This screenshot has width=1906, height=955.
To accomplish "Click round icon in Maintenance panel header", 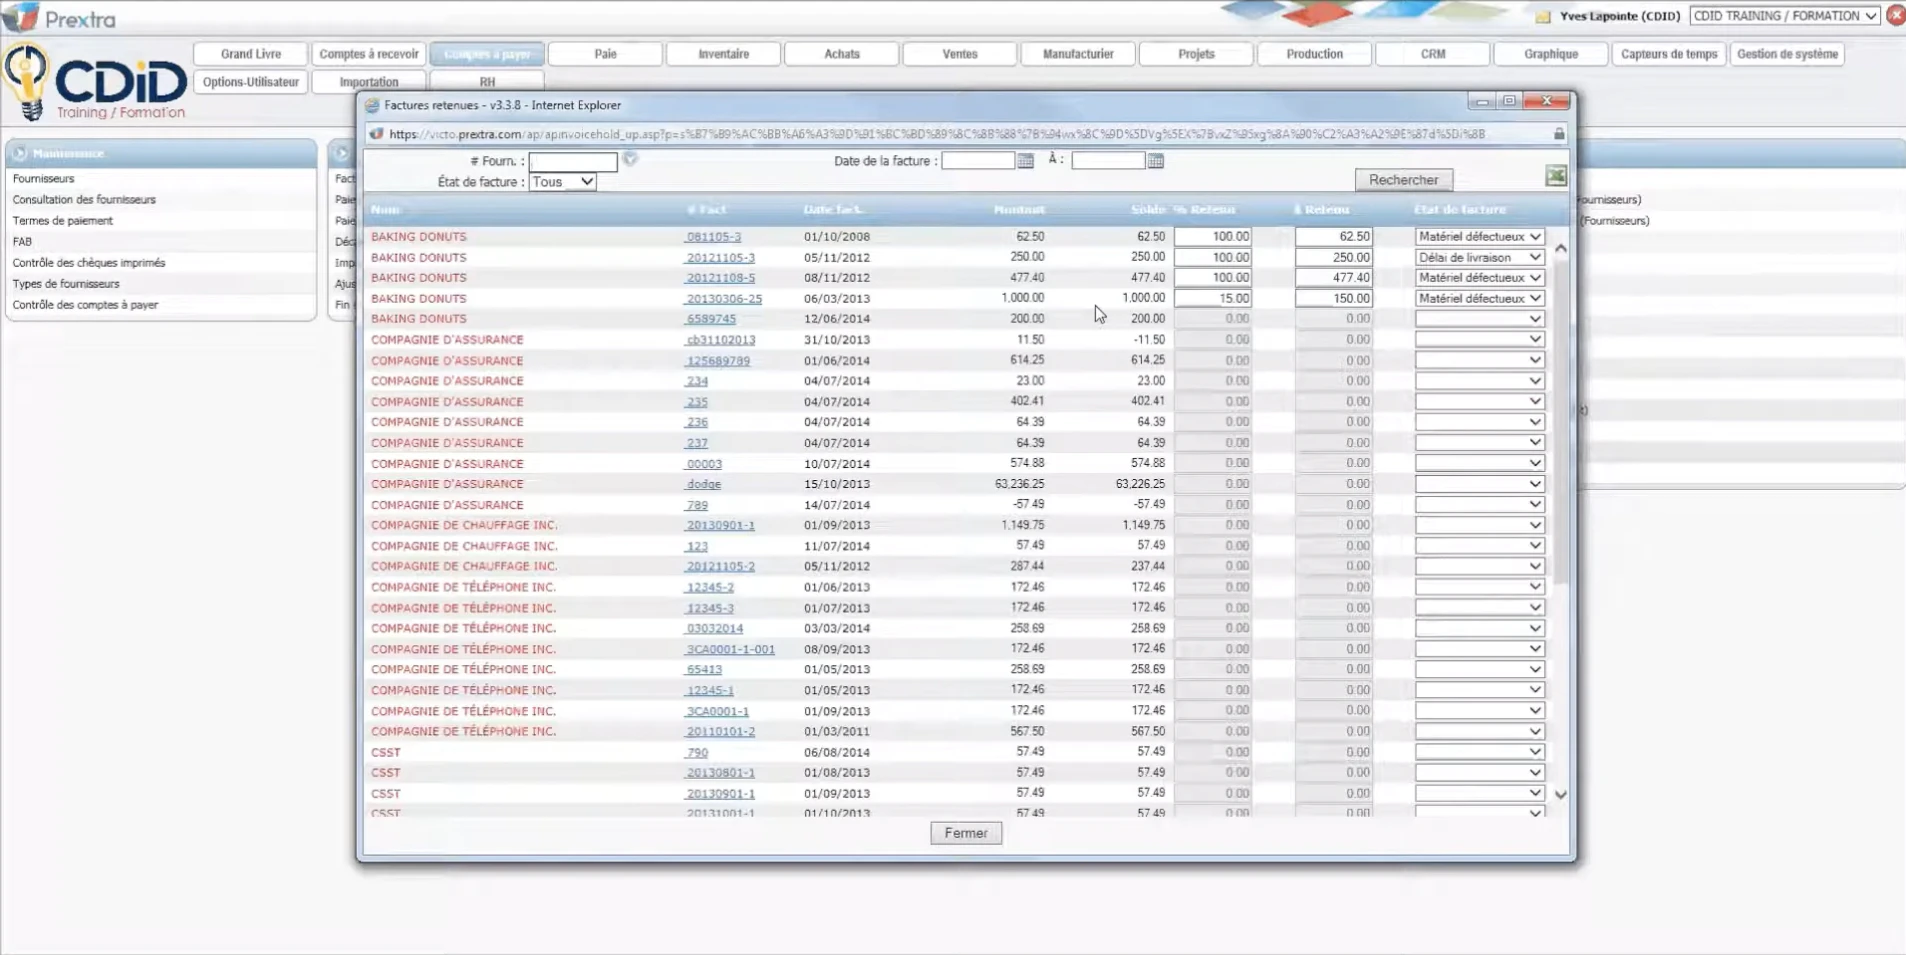I will tap(20, 153).
